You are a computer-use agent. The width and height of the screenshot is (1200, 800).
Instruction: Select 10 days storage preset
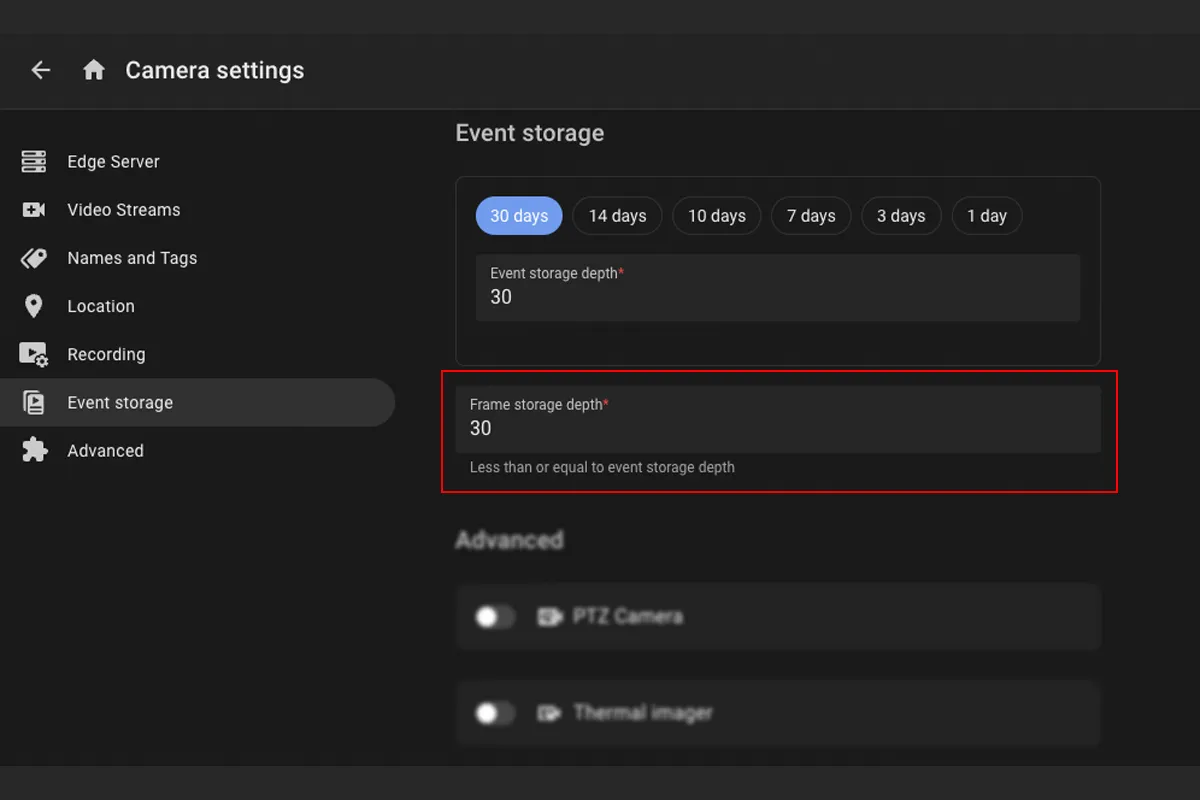(717, 216)
